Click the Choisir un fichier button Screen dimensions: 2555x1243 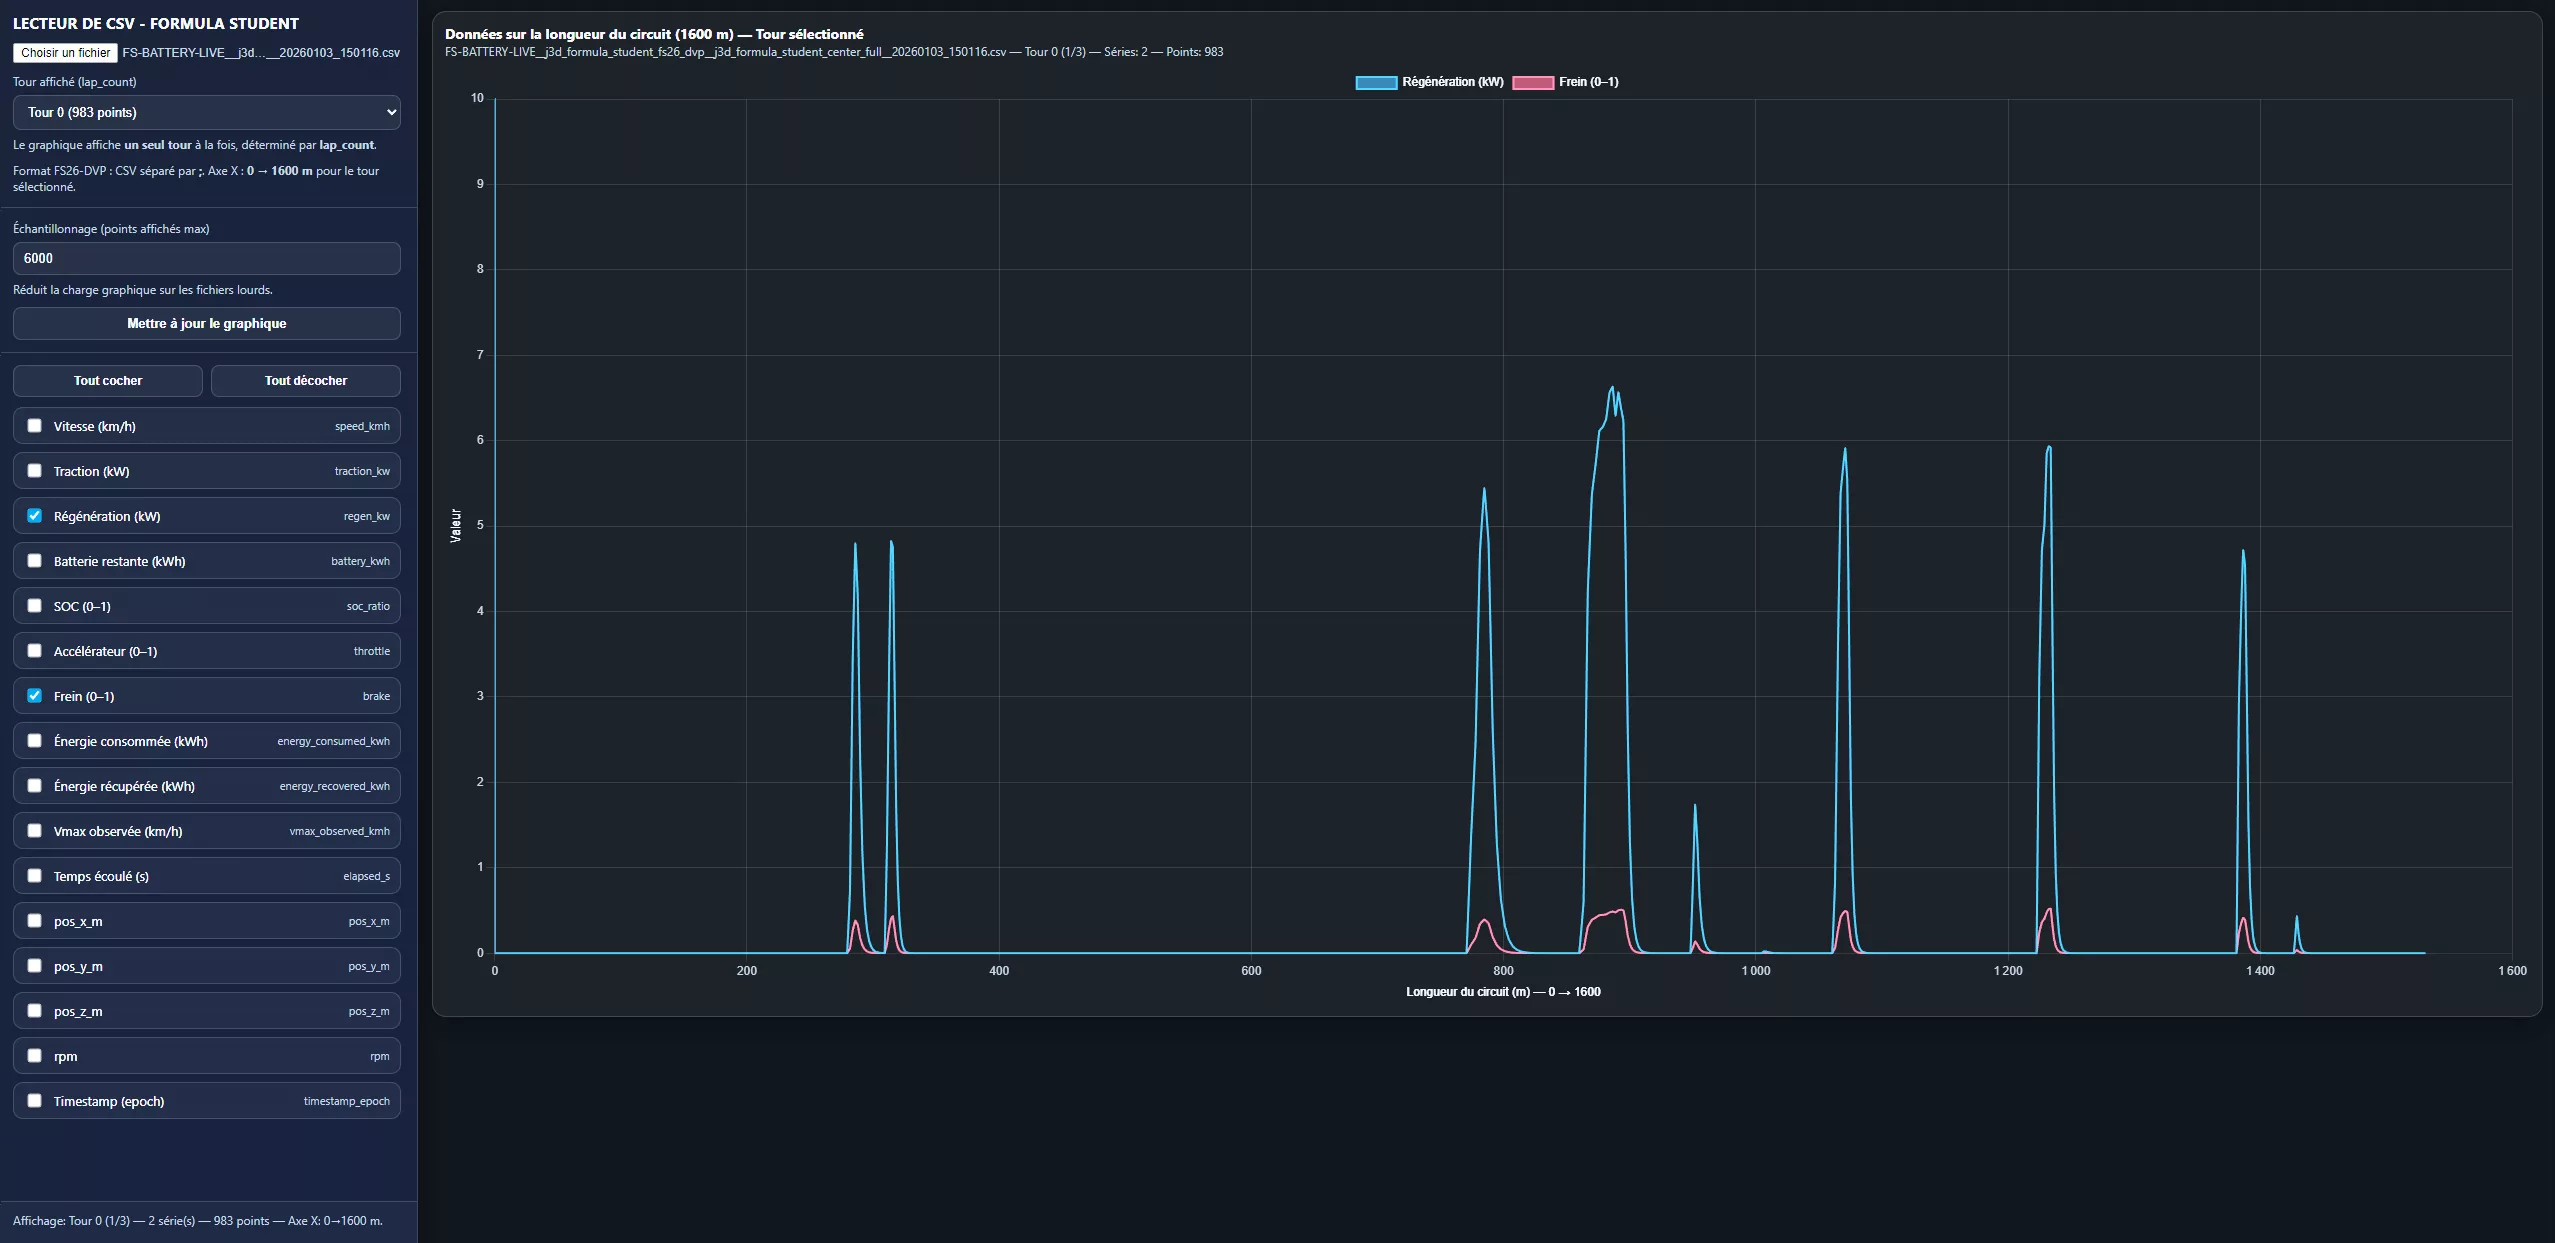tap(65, 53)
